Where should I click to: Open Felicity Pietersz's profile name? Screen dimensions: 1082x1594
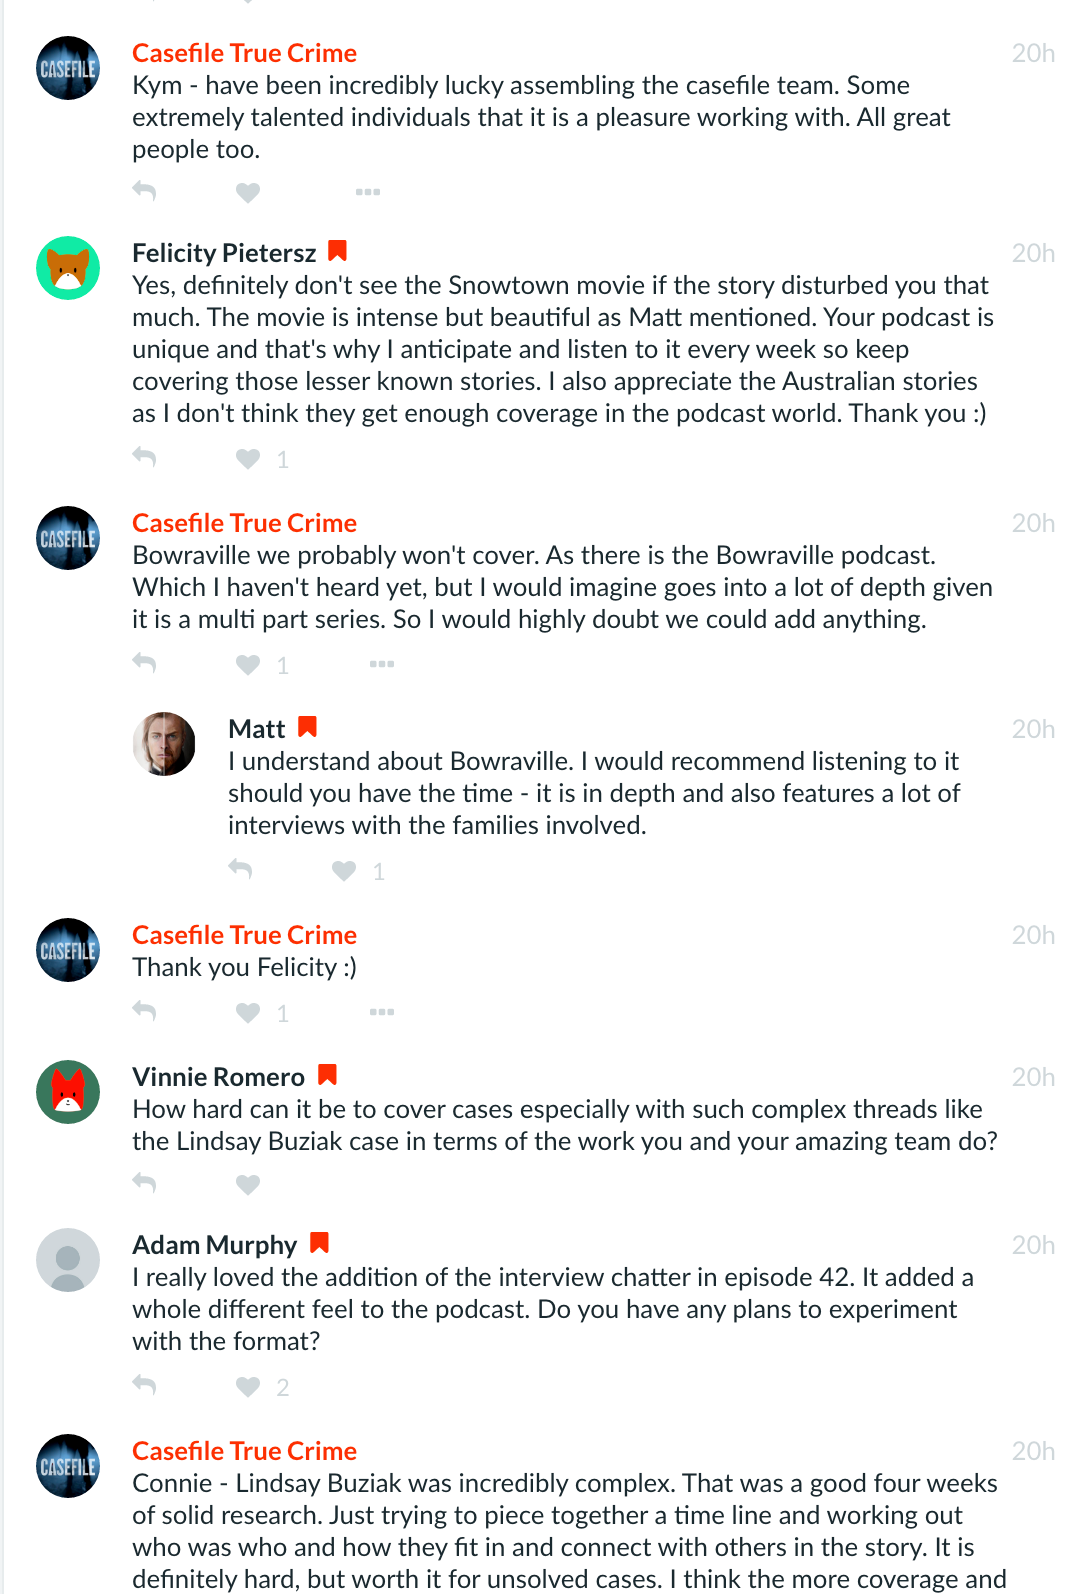(224, 253)
